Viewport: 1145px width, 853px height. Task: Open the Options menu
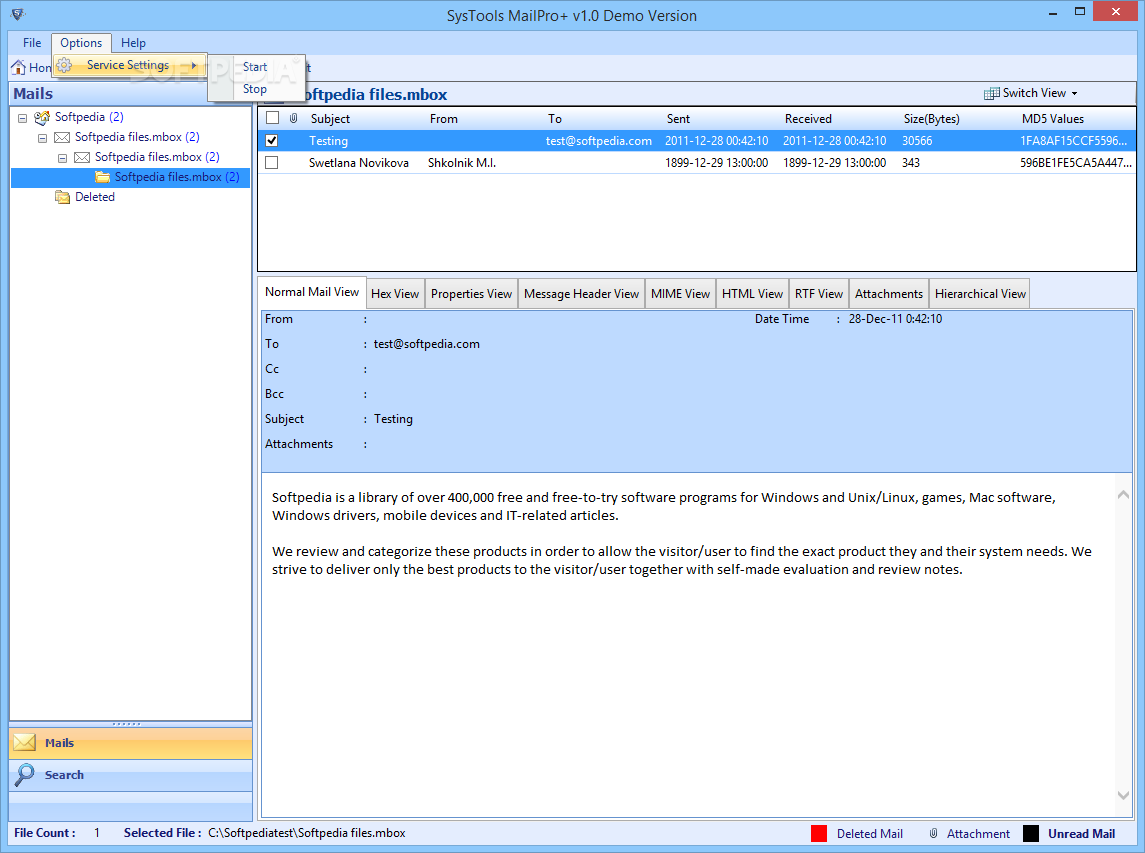pos(81,42)
